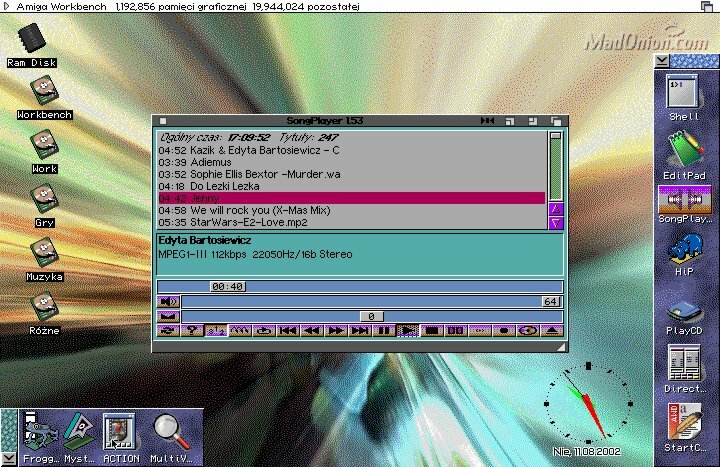The height and width of the screenshot is (467, 720).
Task: Click the repeat arrows button in SongPlayer
Action: (x=168, y=331)
